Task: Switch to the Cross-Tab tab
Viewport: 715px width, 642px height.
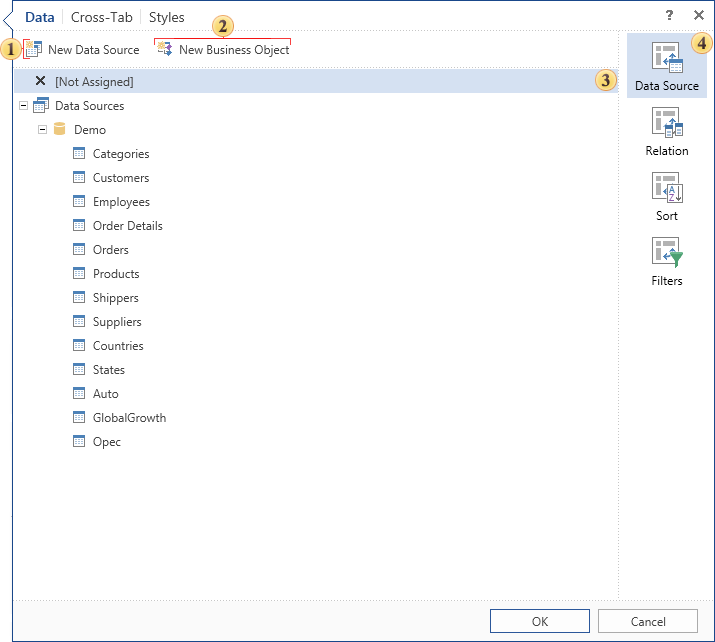Action: pyautogui.click(x=101, y=17)
